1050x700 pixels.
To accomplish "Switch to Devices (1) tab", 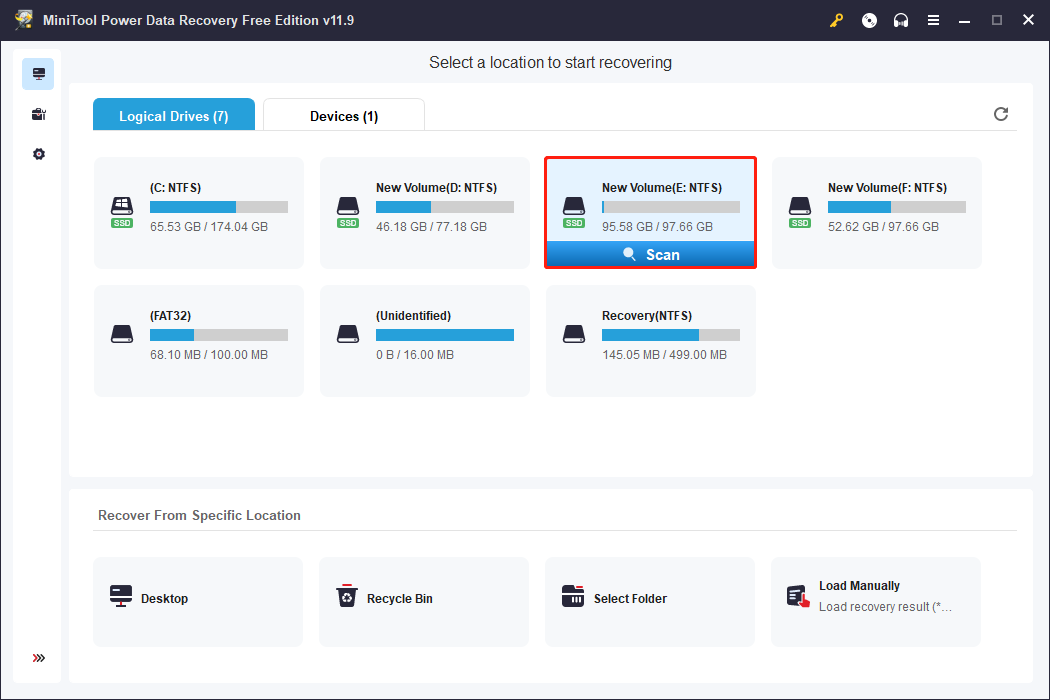I will [344, 115].
